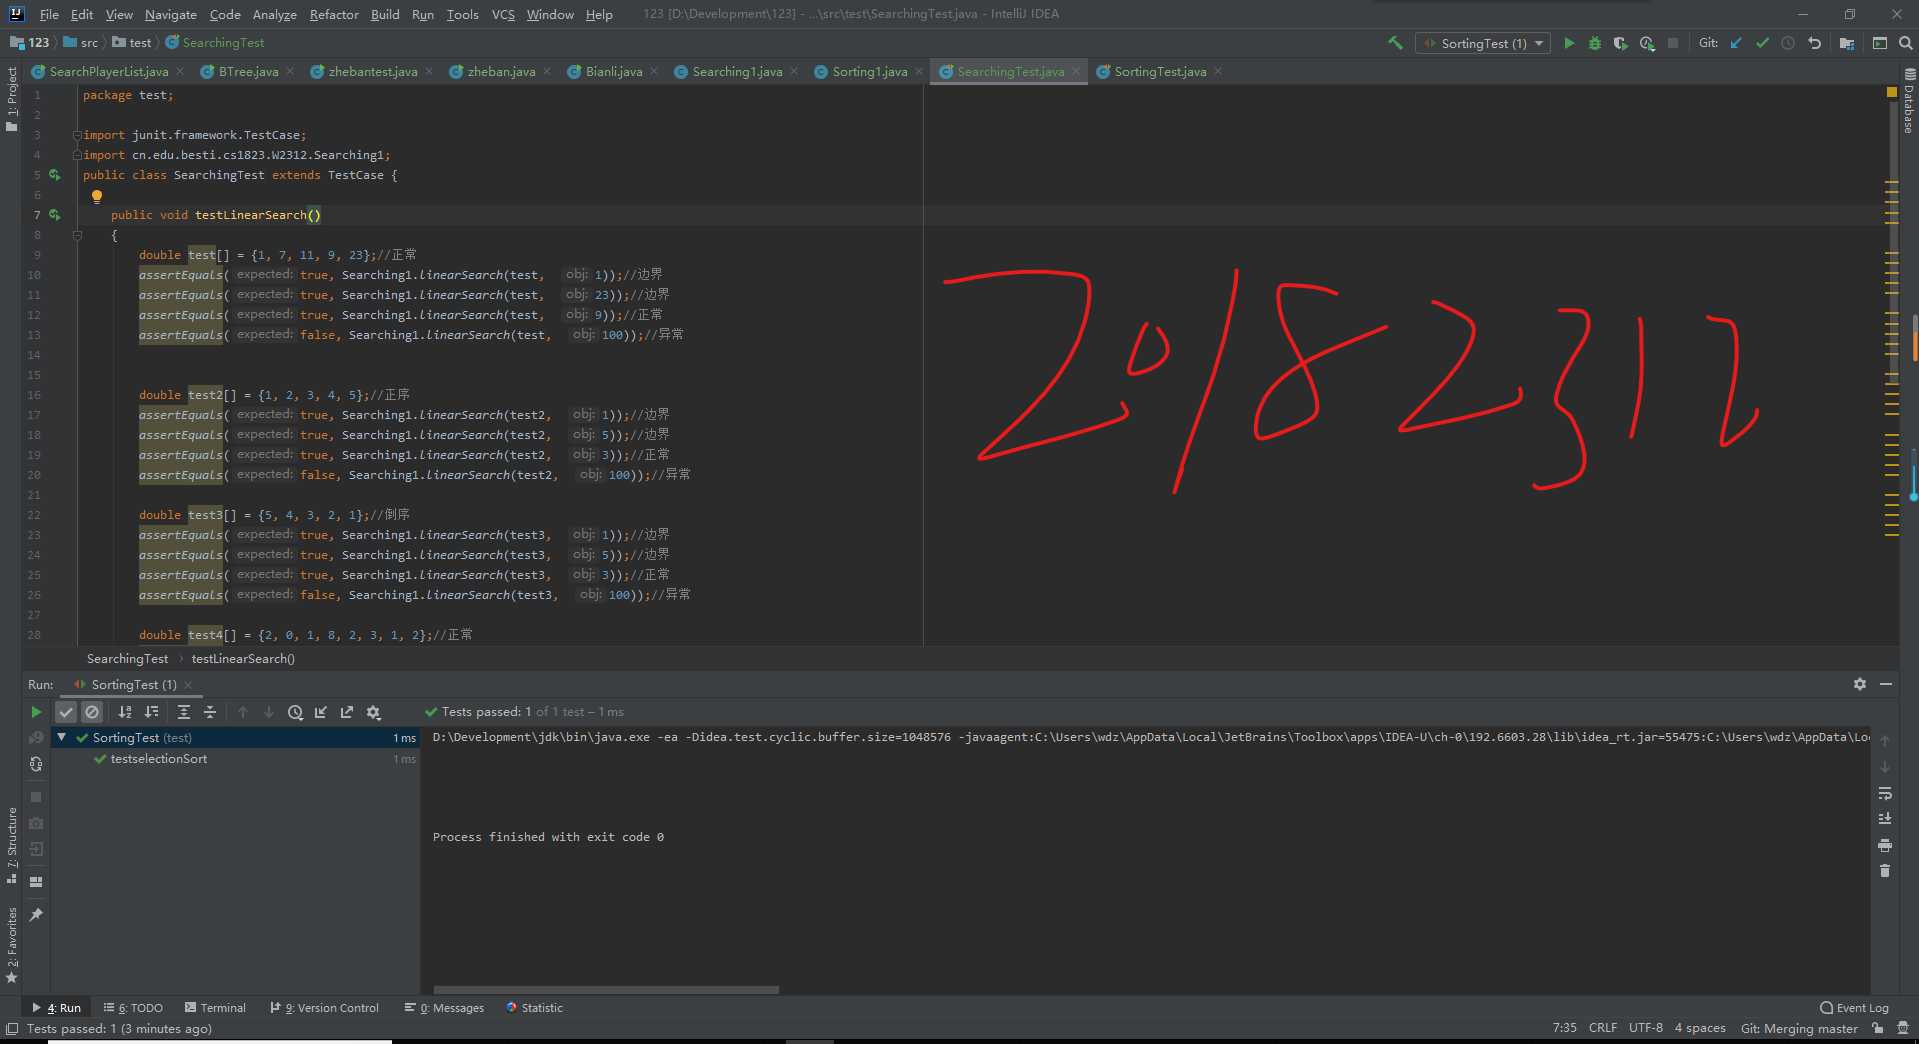Switch to Searching1.java editor tab

[x=737, y=71]
